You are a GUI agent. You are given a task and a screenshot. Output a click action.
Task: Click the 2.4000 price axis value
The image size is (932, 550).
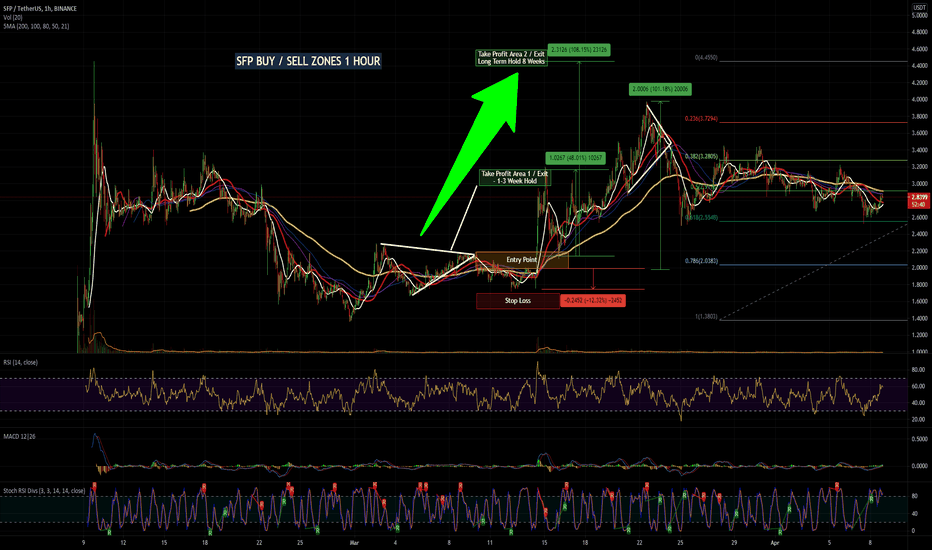point(919,234)
